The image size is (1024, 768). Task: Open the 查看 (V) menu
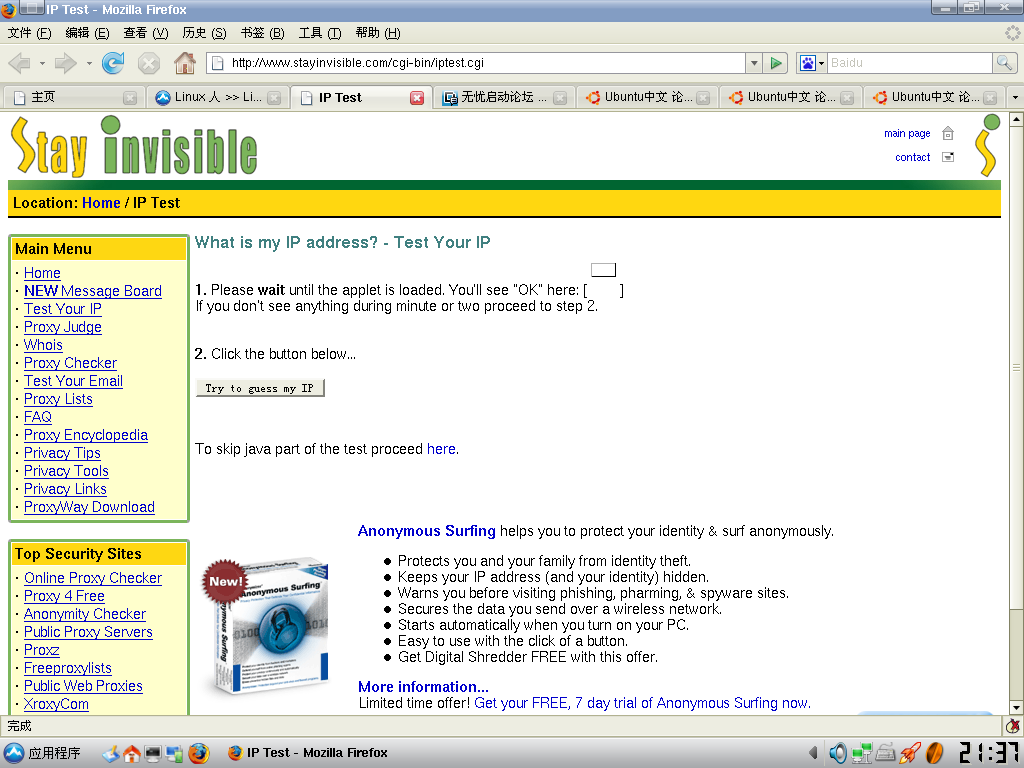click(146, 33)
